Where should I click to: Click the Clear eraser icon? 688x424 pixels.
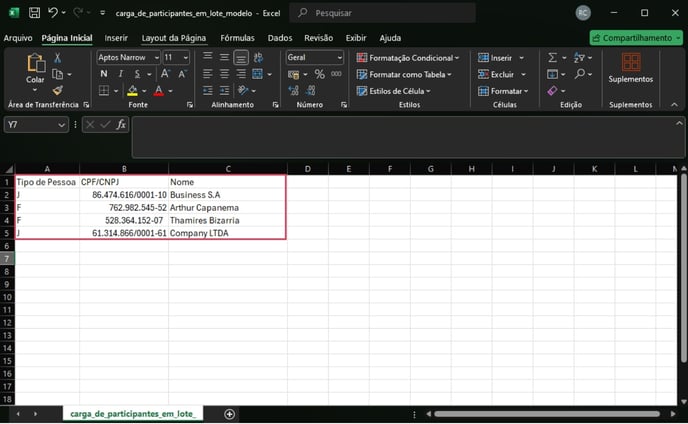(552, 90)
